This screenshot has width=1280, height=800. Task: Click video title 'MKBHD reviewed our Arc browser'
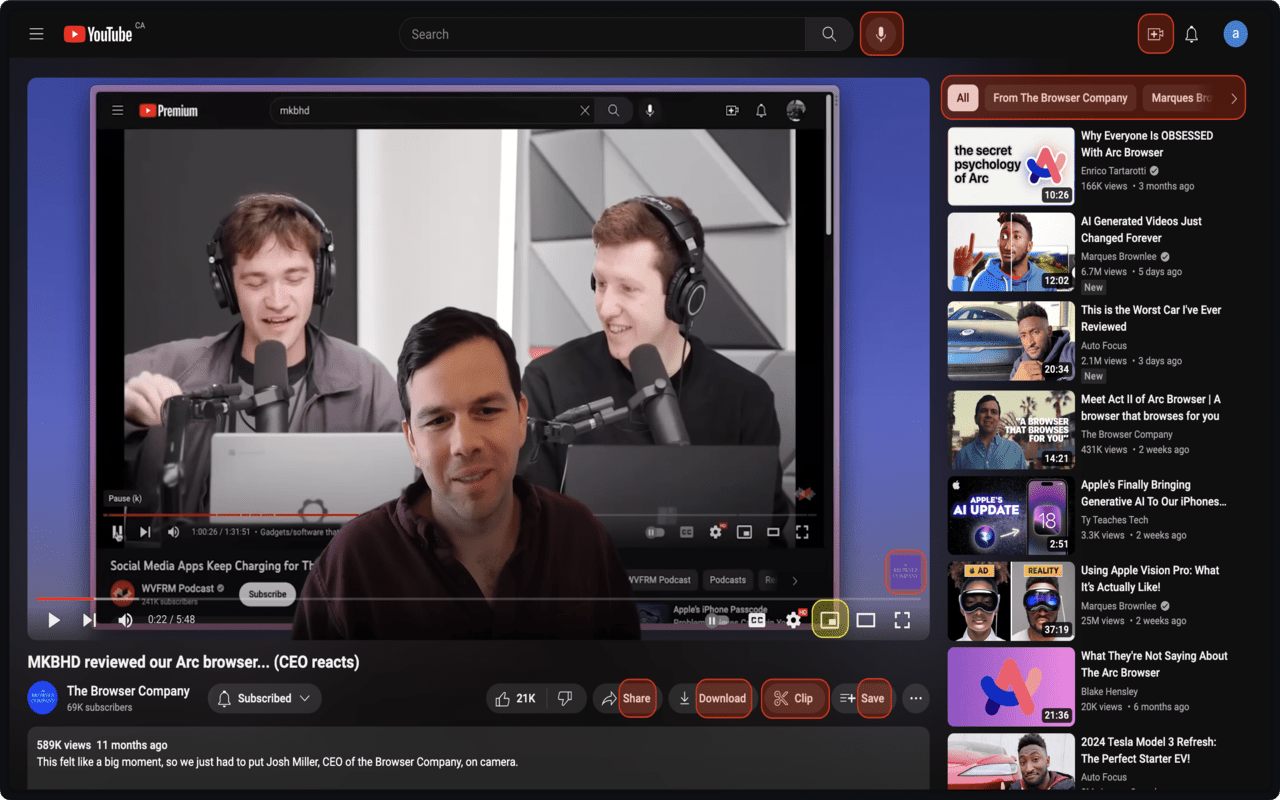click(193, 662)
